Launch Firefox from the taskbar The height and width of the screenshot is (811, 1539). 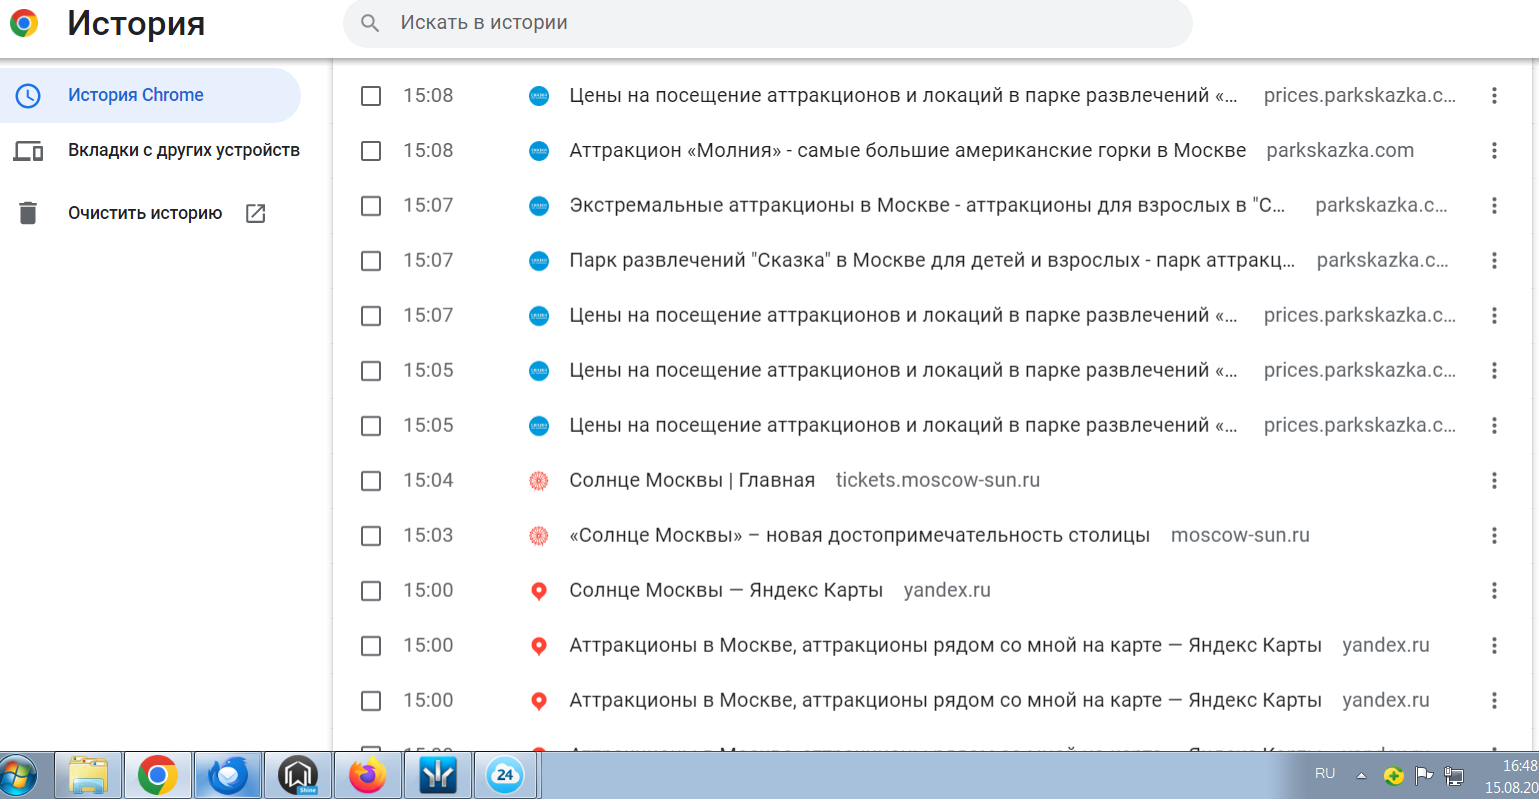pyautogui.click(x=367, y=776)
